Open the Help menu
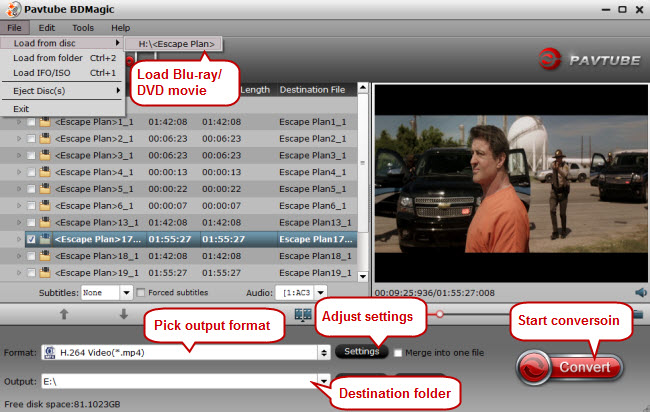This screenshot has width=650, height=412. tap(121, 28)
